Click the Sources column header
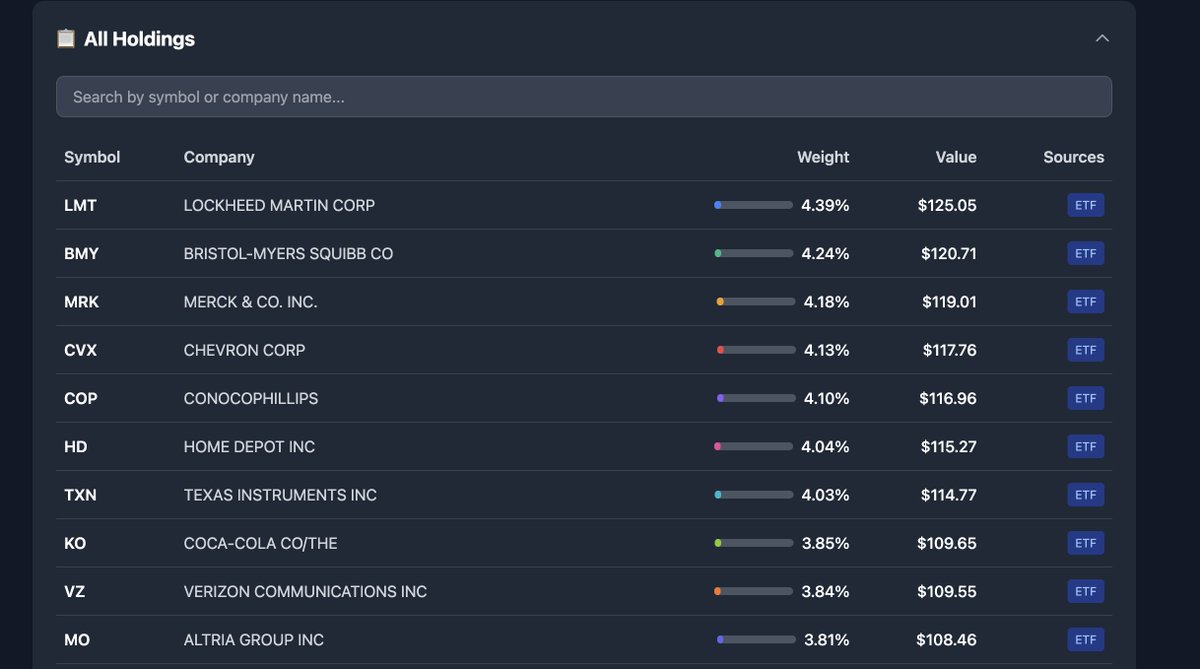1200x669 pixels. (1073, 157)
